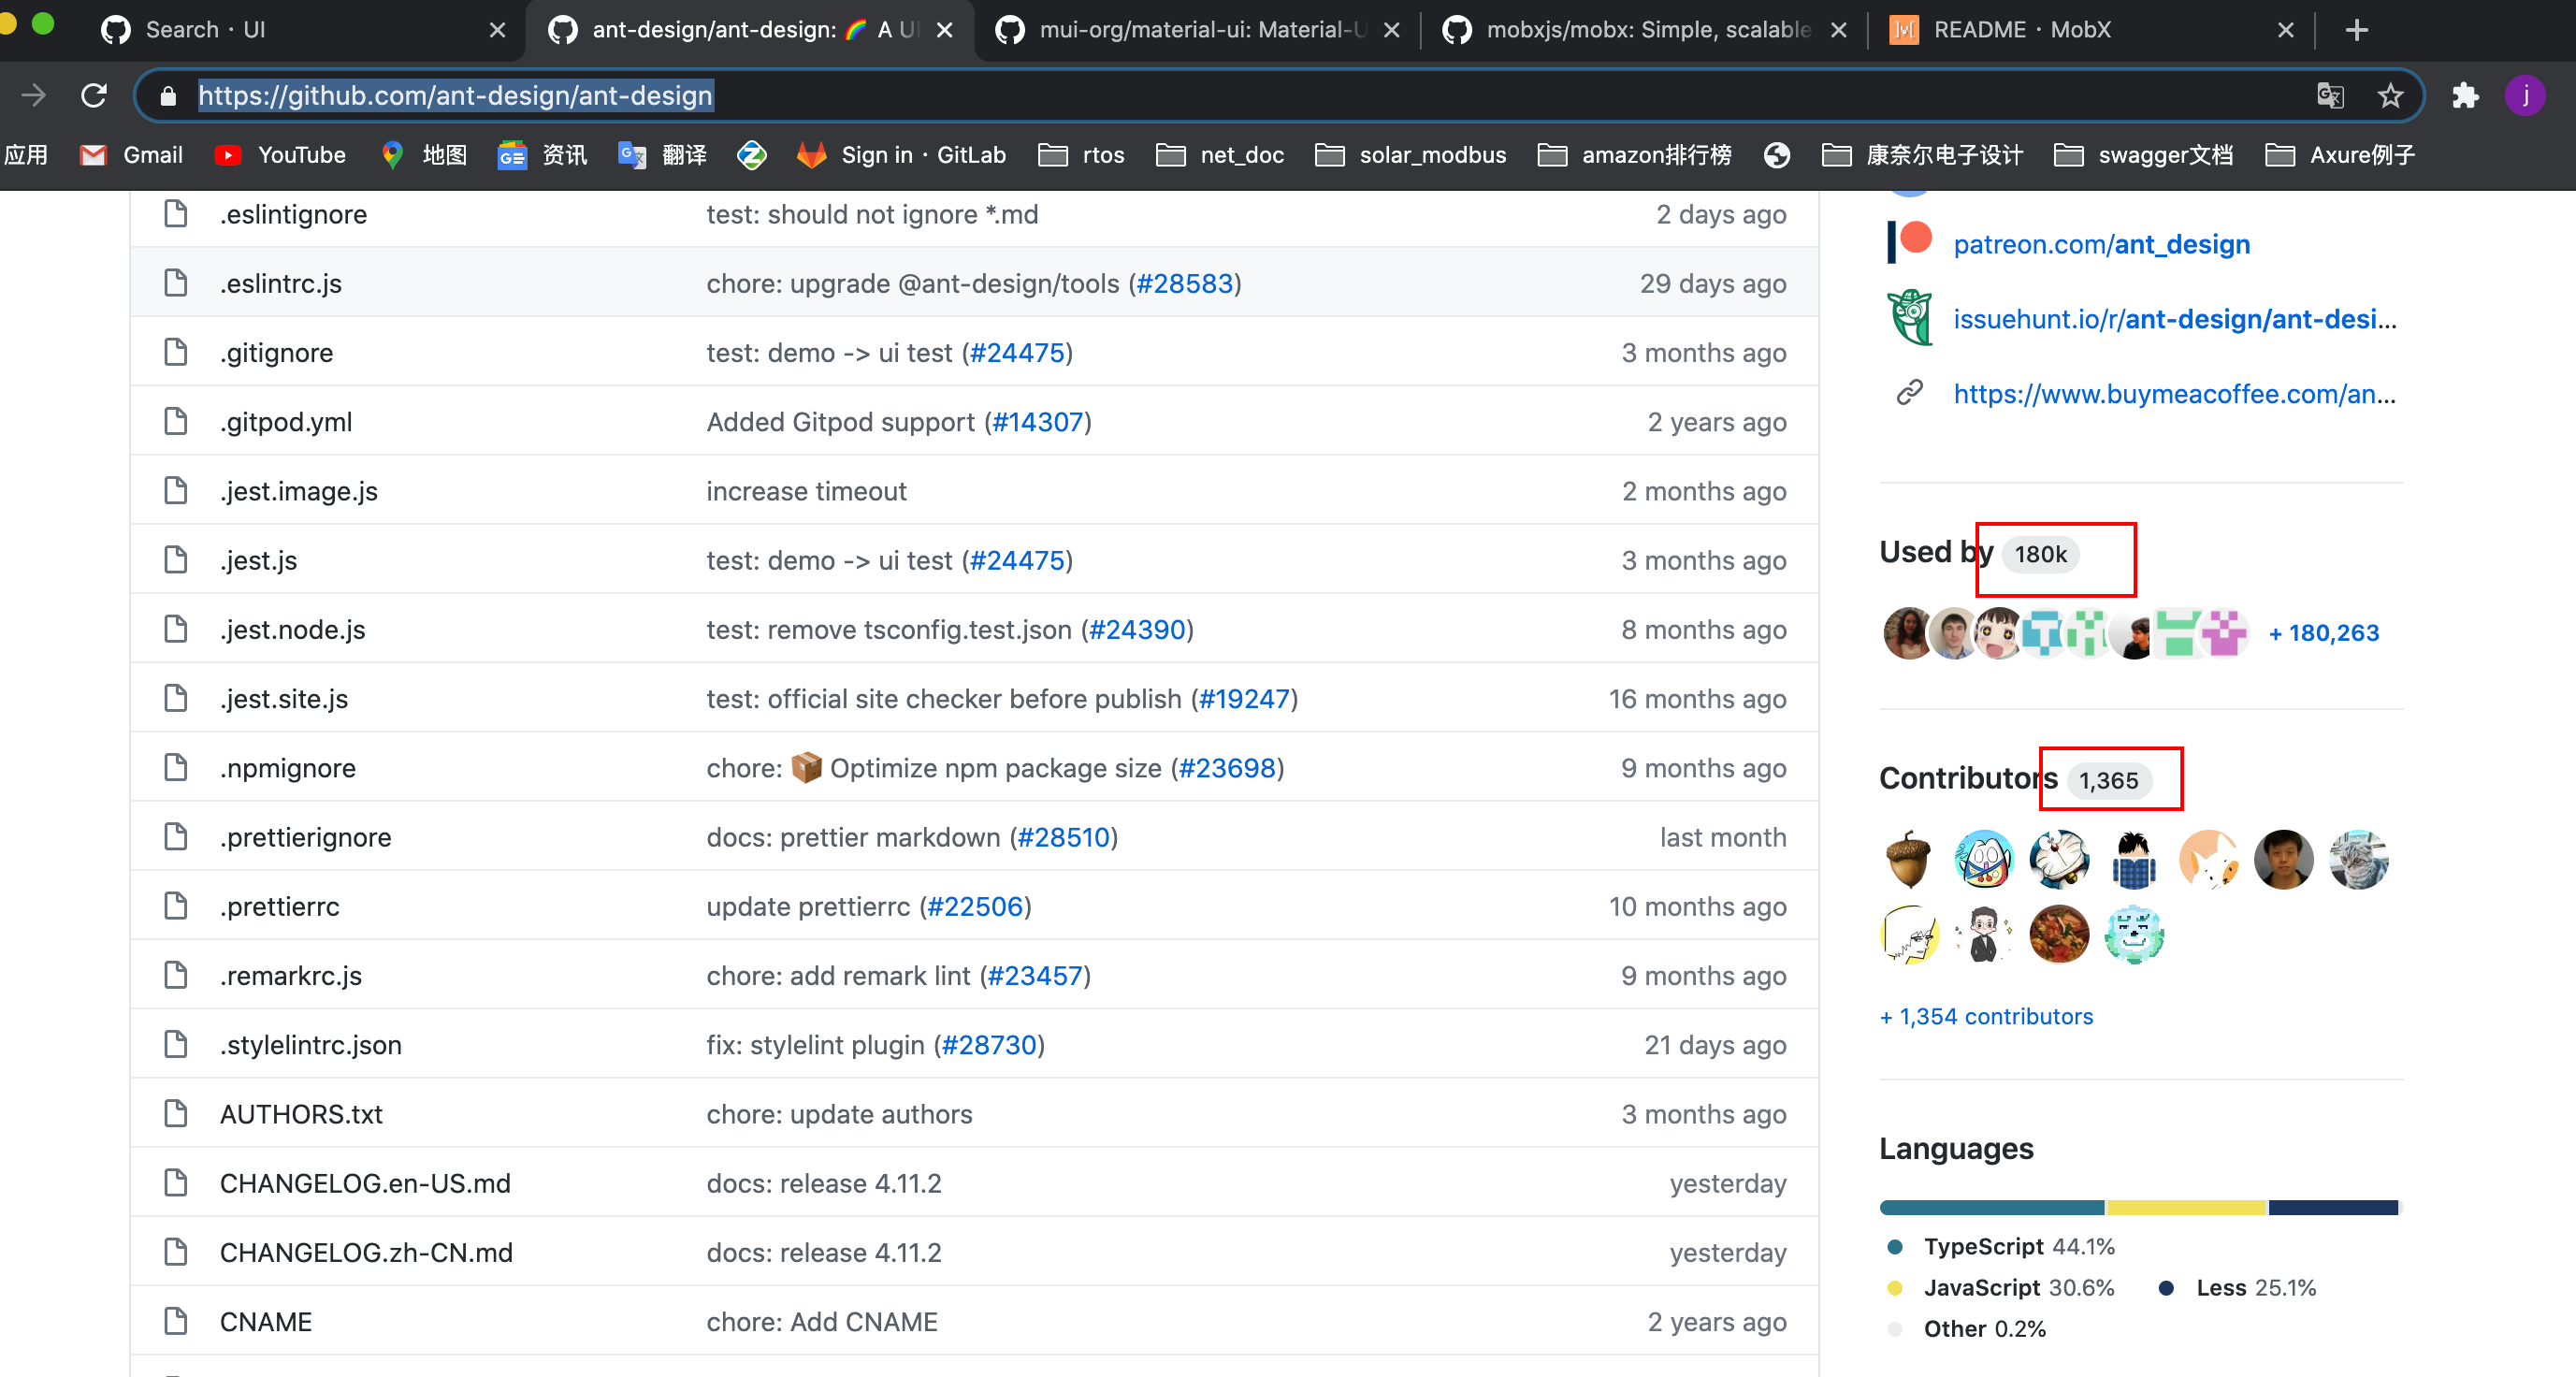The width and height of the screenshot is (2576, 1377).
Task: Open the CHANGELOG.zh-CN.md file
Action: tap(366, 1253)
